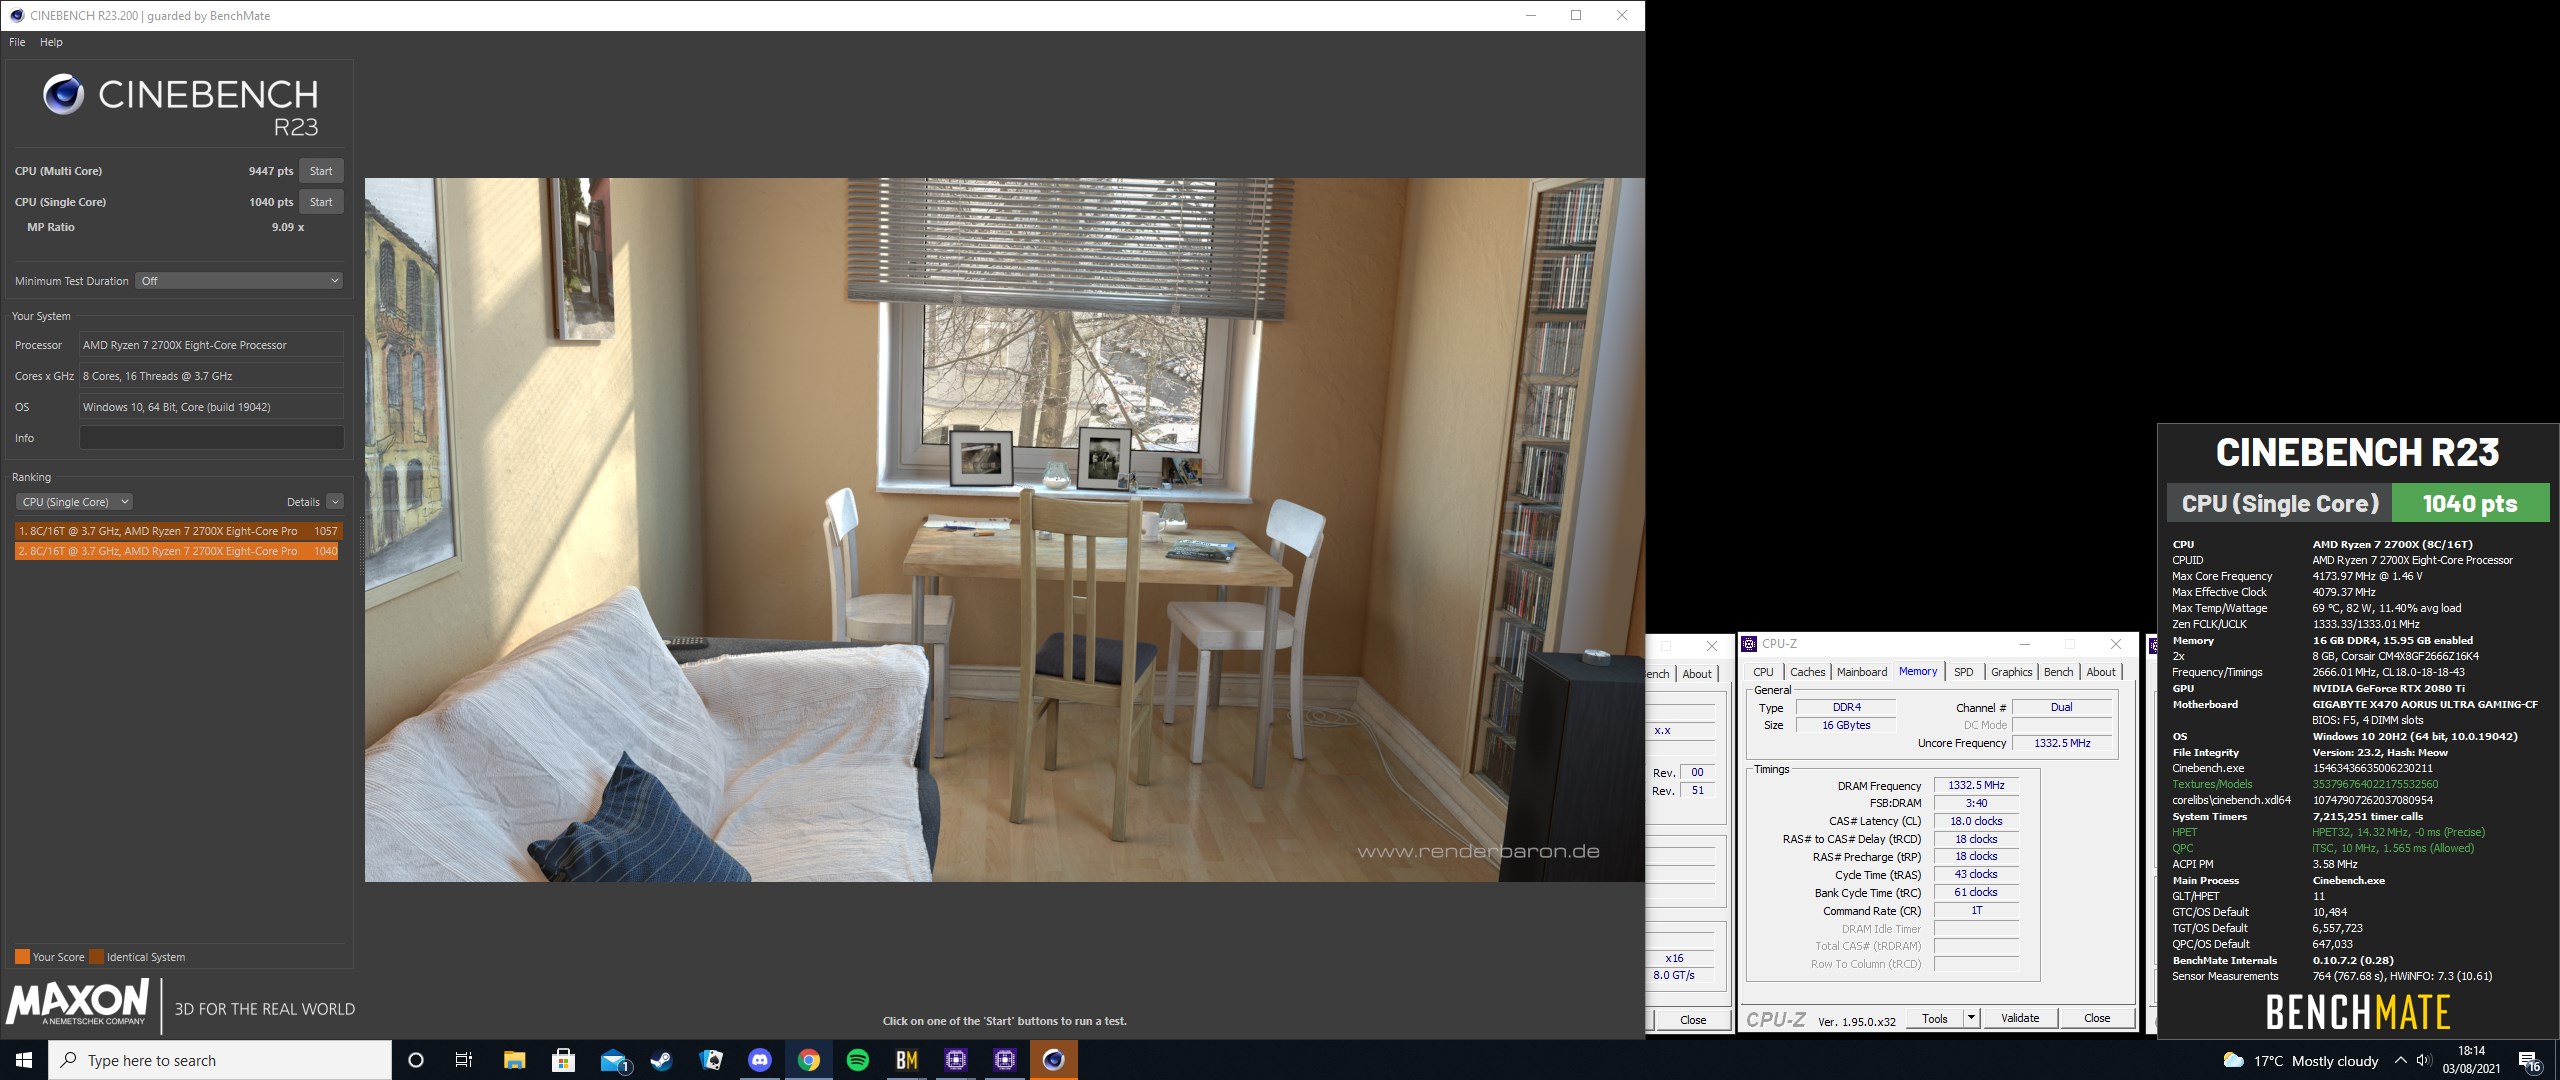Click the 1040 pts BenchMate score badge
This screenshot has width=2560, height=1080.
2470,504
